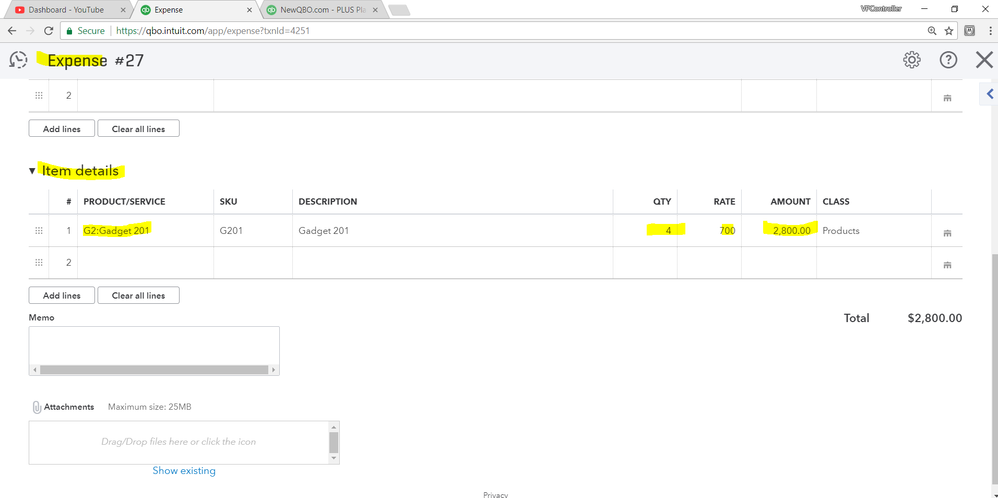Click the DESCRIPTION column header
Viewport: 998px width, 498px height.
click(328, 201)
